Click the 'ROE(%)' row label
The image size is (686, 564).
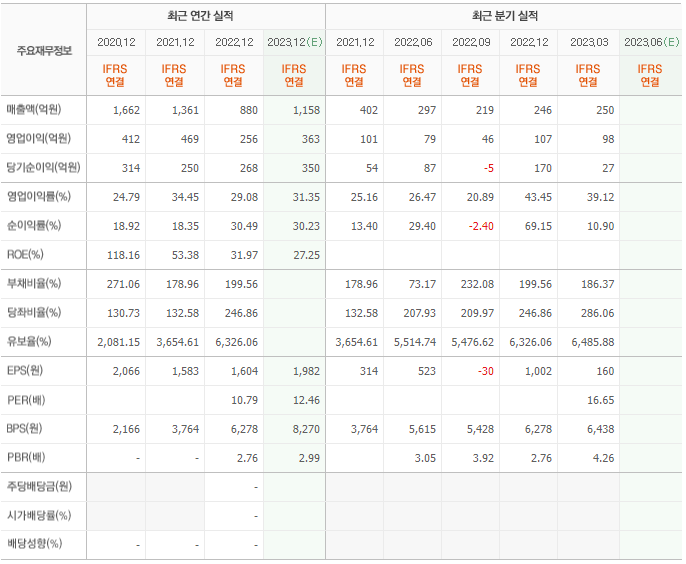(x=25, y=255)
